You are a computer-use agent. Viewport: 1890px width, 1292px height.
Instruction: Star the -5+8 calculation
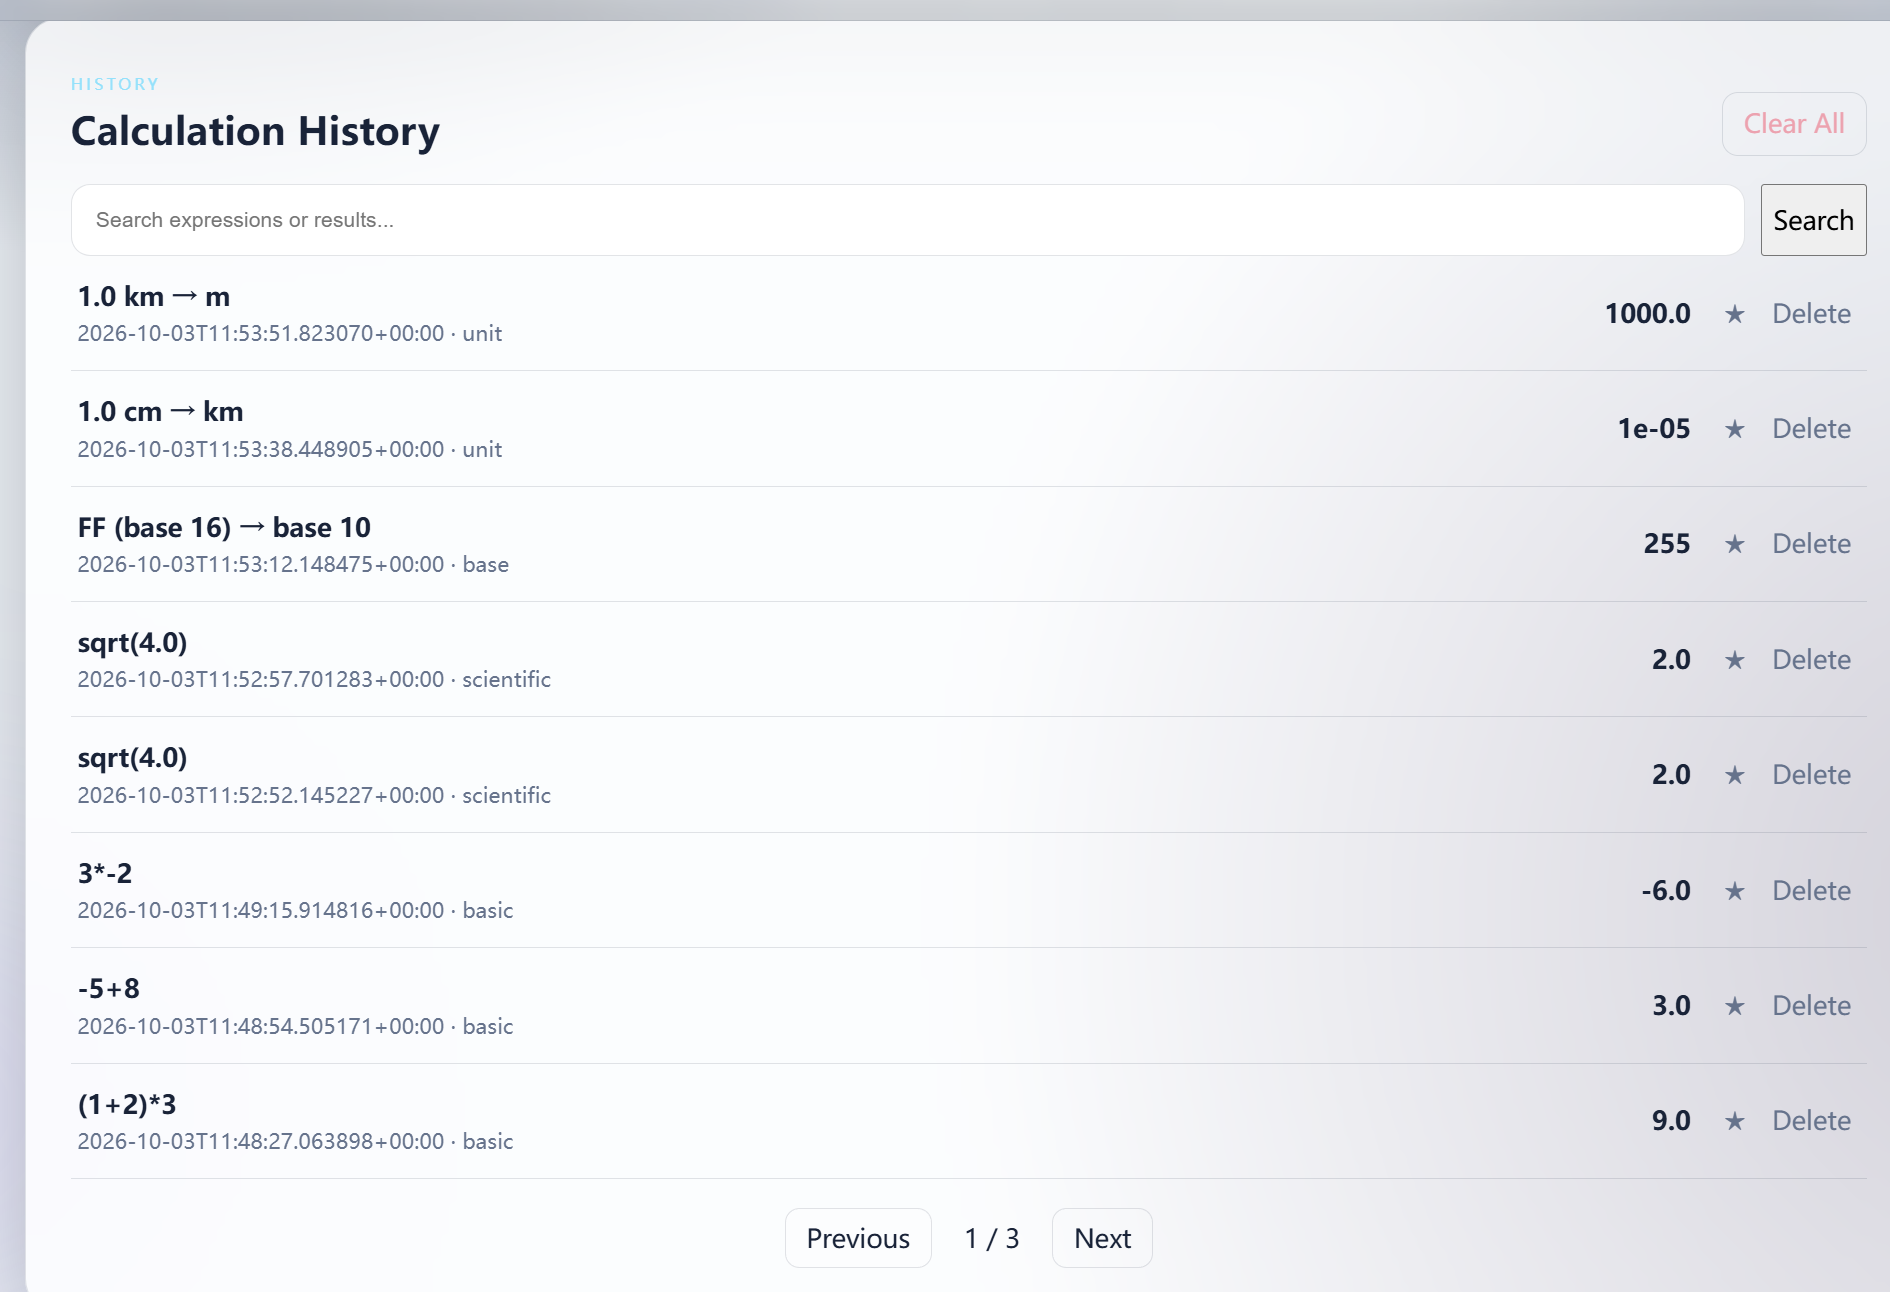1735,1006
